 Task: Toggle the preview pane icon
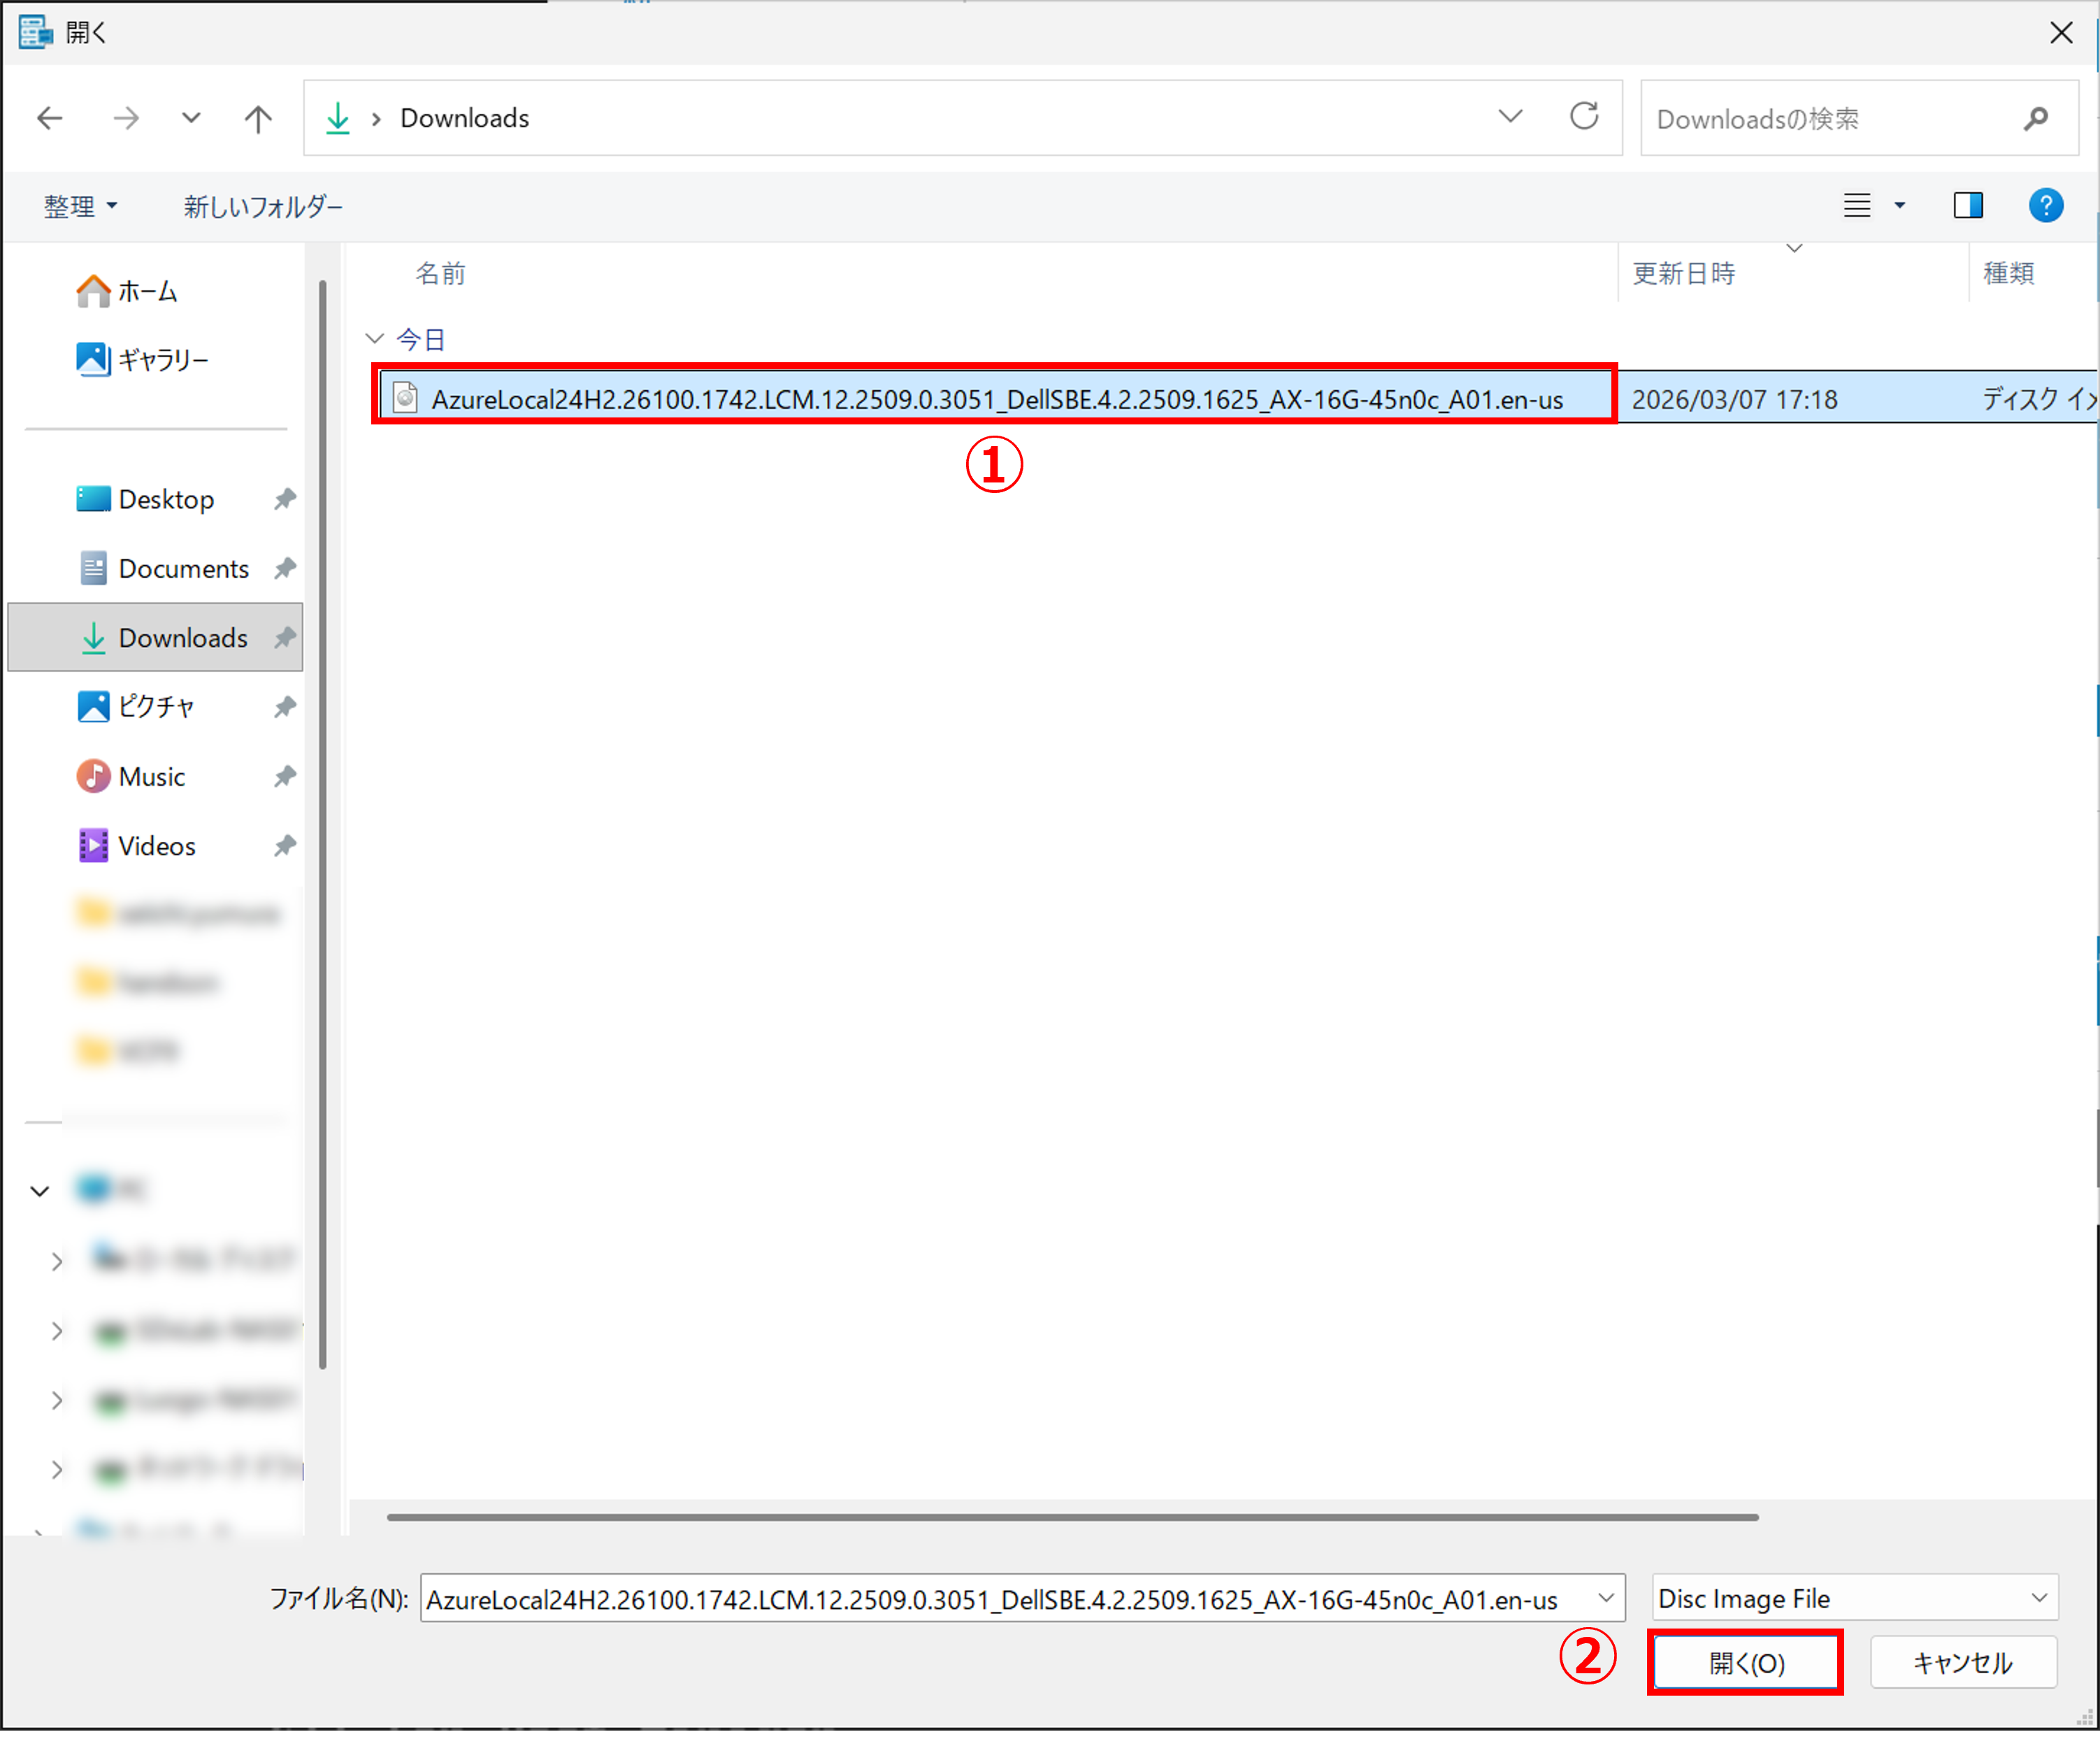point(1967,206)
